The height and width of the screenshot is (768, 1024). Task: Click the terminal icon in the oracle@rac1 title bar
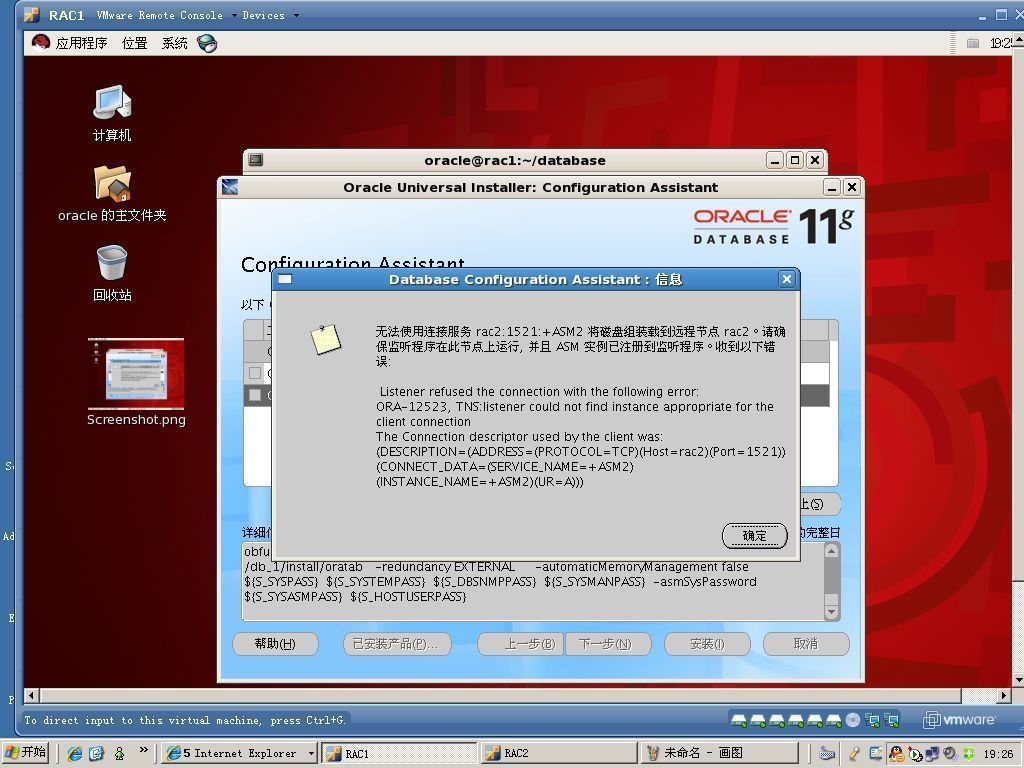[256, 160]
